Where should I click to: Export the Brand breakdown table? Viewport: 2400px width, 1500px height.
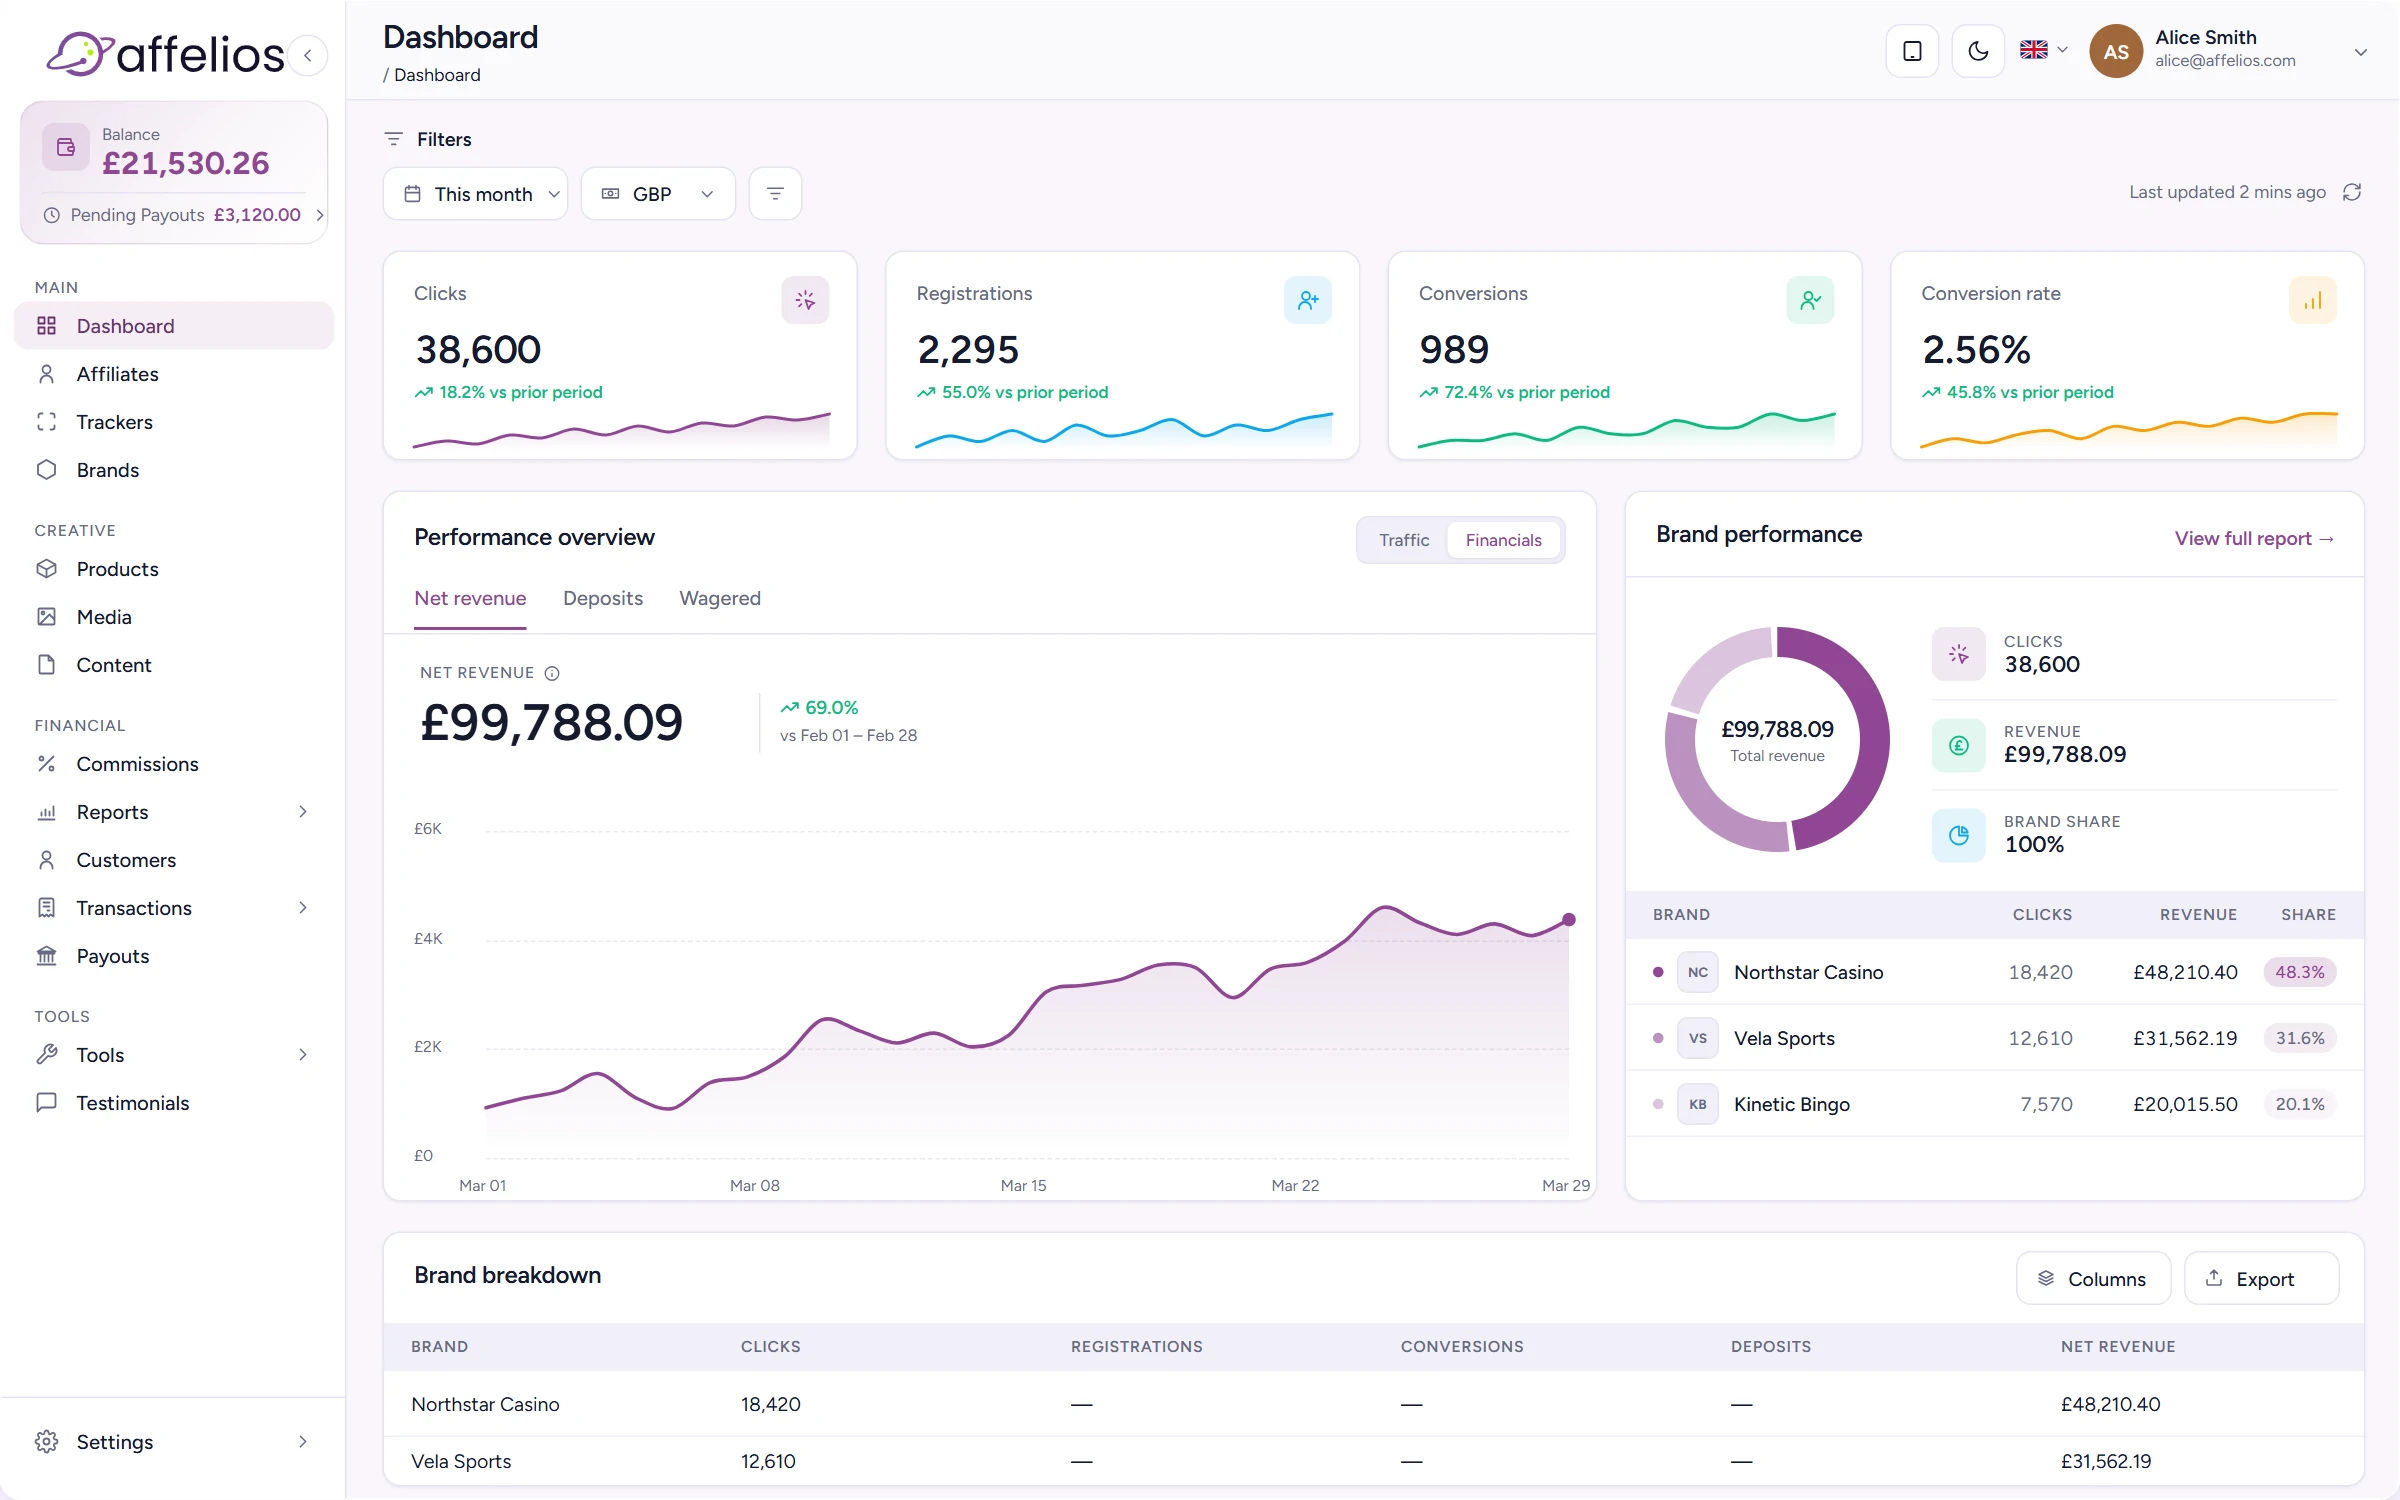point(2262,1279)
